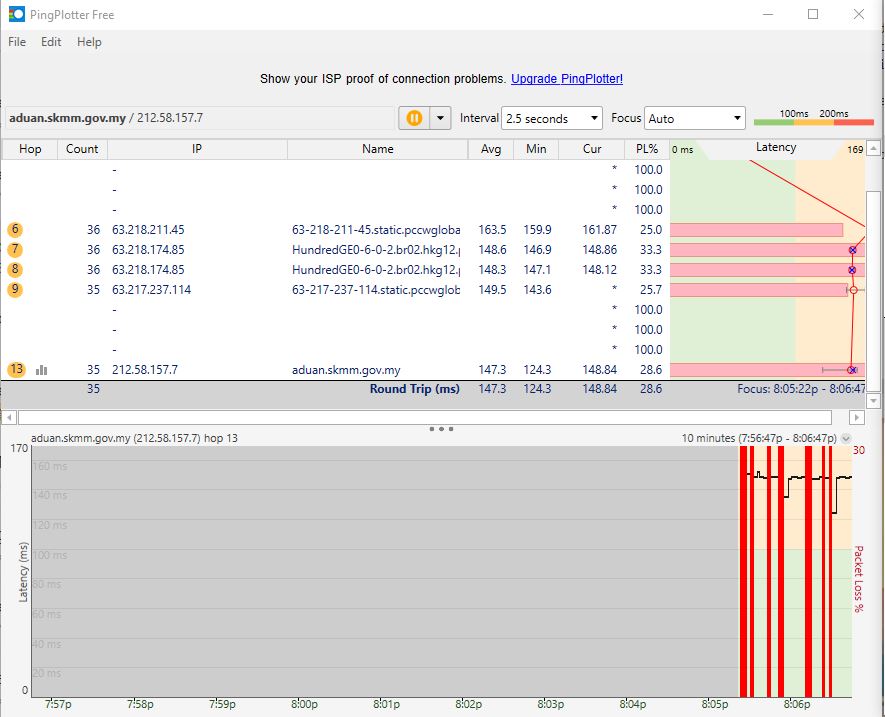Click the 100ms 200ms latency color scale
This screenshot has height=717, width=885.
point(813,118)
